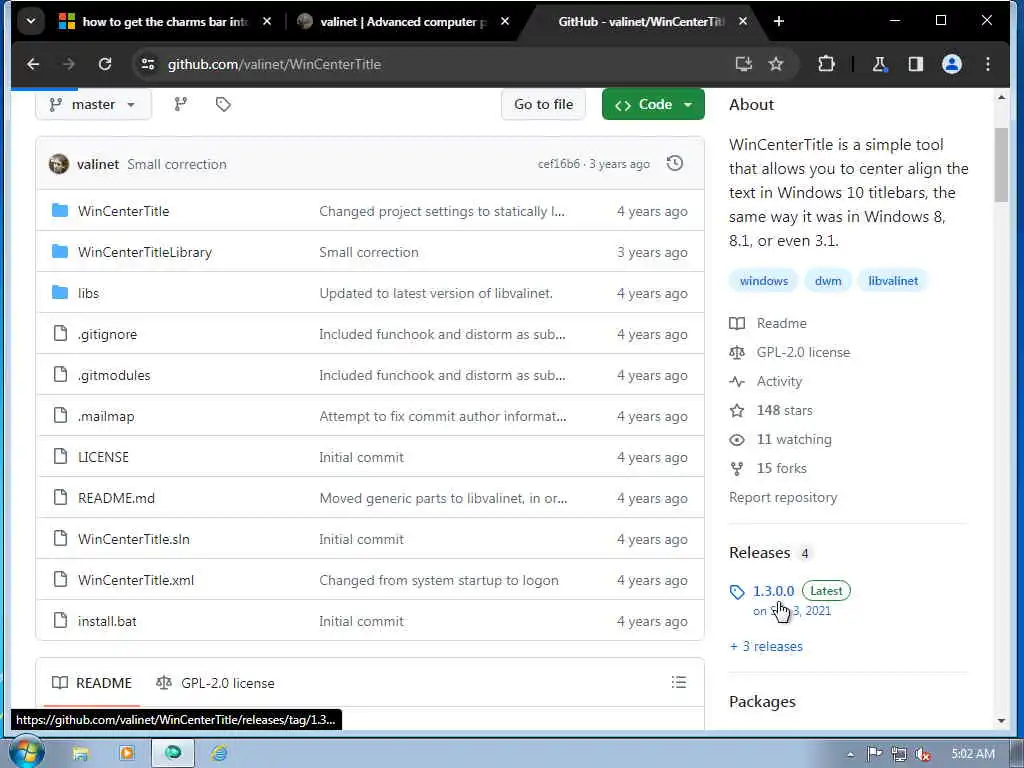Open the tab search chevron
The width and height of the screenshot is (1024, 768).
click(31, 21)
